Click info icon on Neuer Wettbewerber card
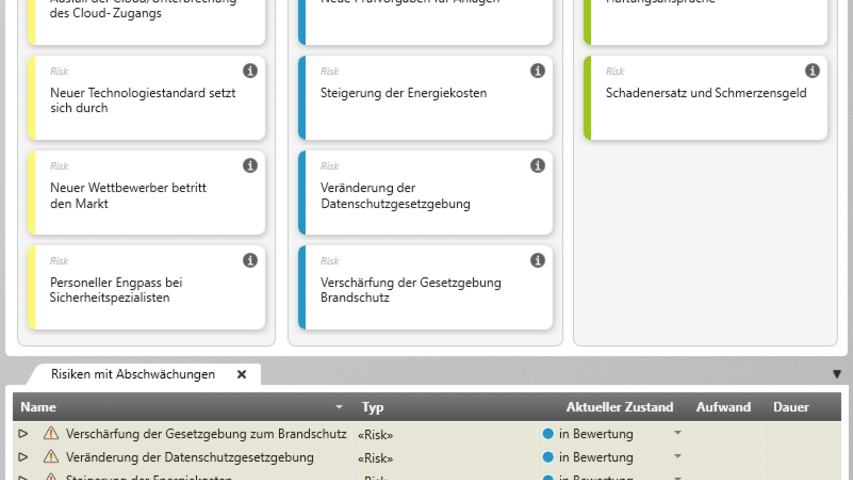Screen dimensions: 853x480 [250, 166]
